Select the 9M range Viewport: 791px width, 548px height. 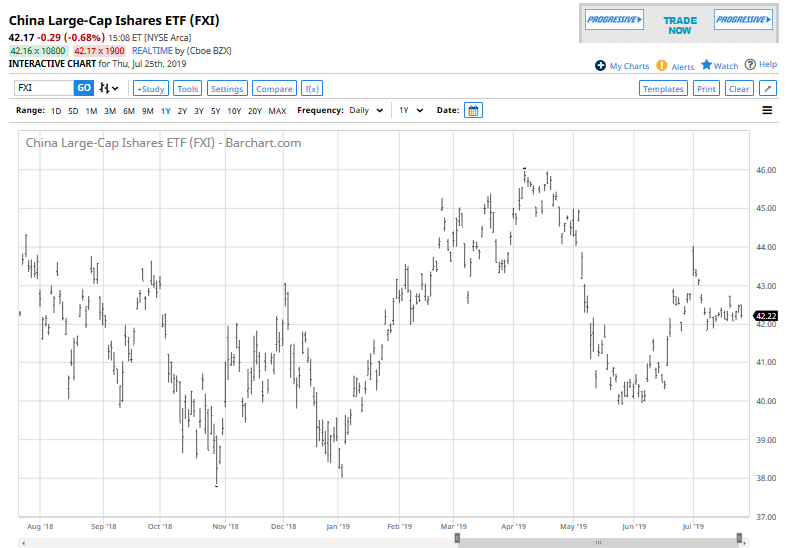tap(147, 111)
